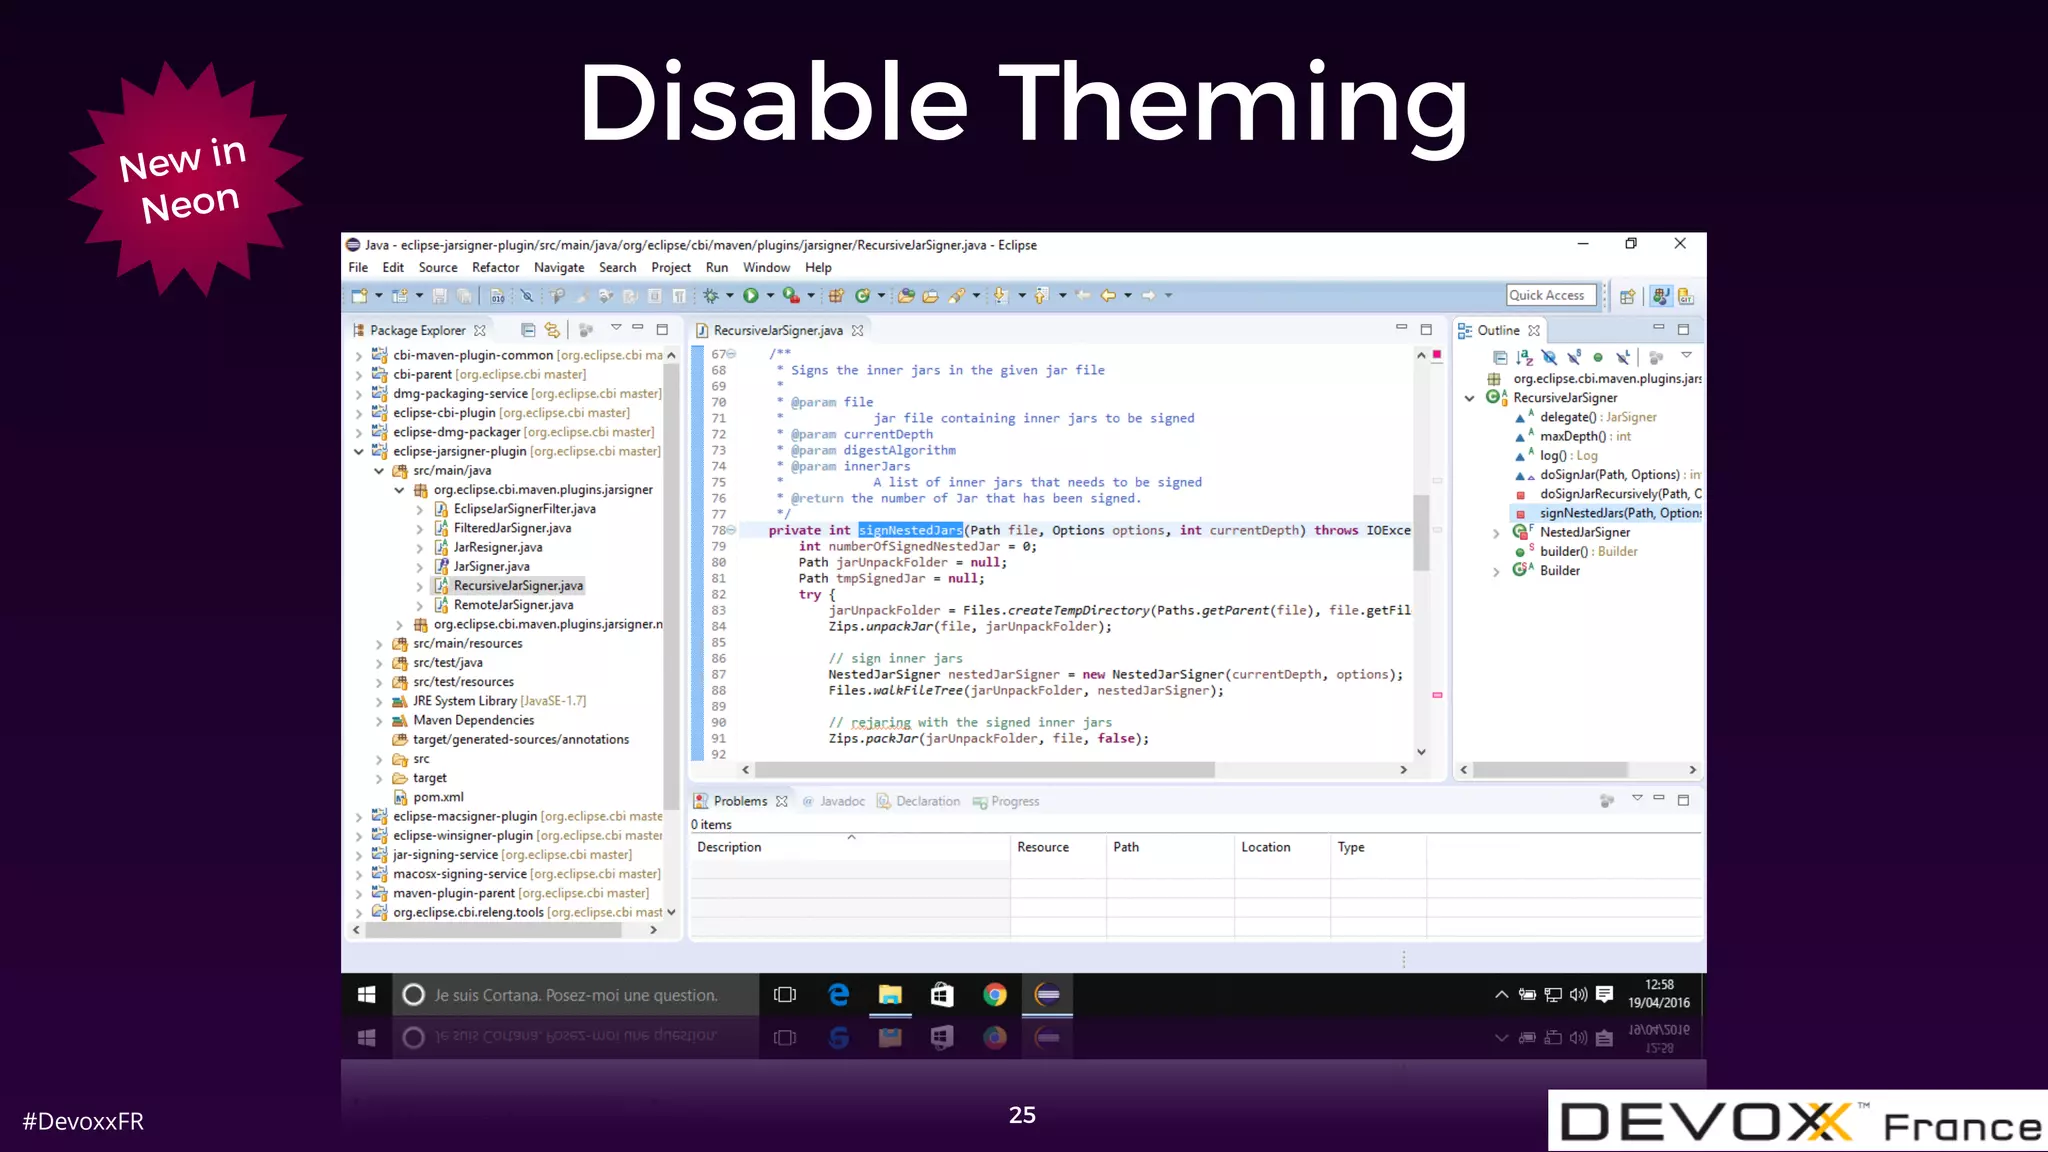
Task: Open the Refactor menu
Action: coord(495,268)
